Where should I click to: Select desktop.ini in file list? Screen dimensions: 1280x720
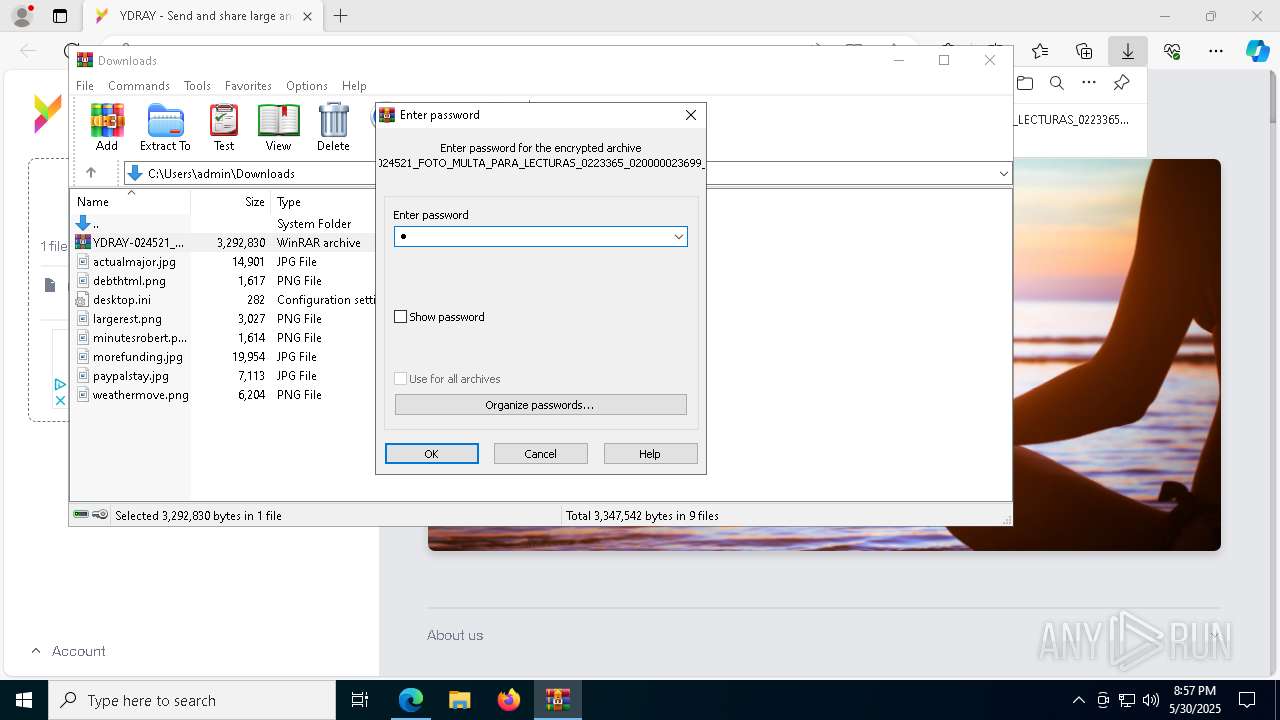(122, 300)
